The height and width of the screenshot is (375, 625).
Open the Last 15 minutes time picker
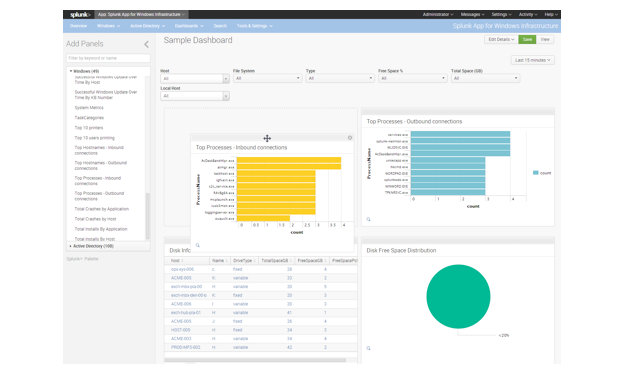tap(533, 60)
